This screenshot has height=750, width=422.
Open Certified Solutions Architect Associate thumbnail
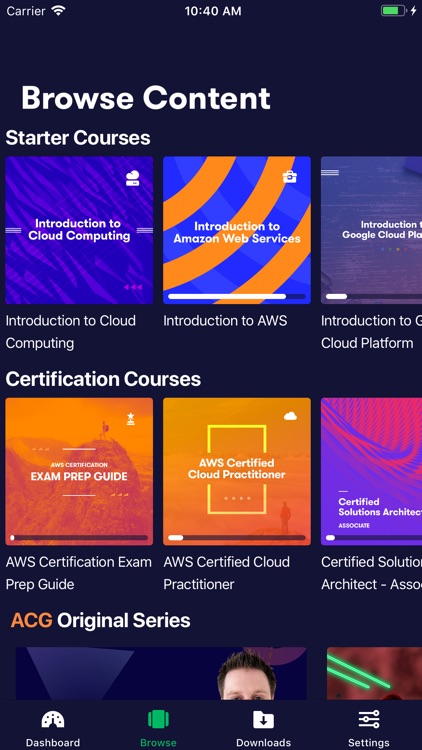(371, 472)
